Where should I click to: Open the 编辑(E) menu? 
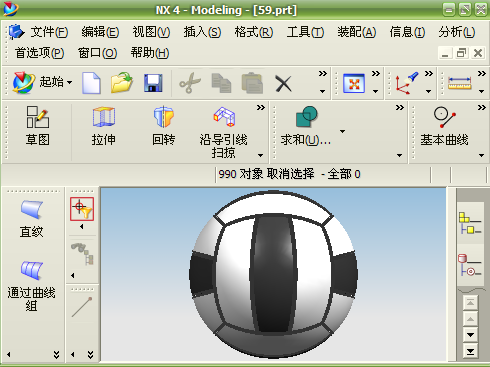coord(100,32)
